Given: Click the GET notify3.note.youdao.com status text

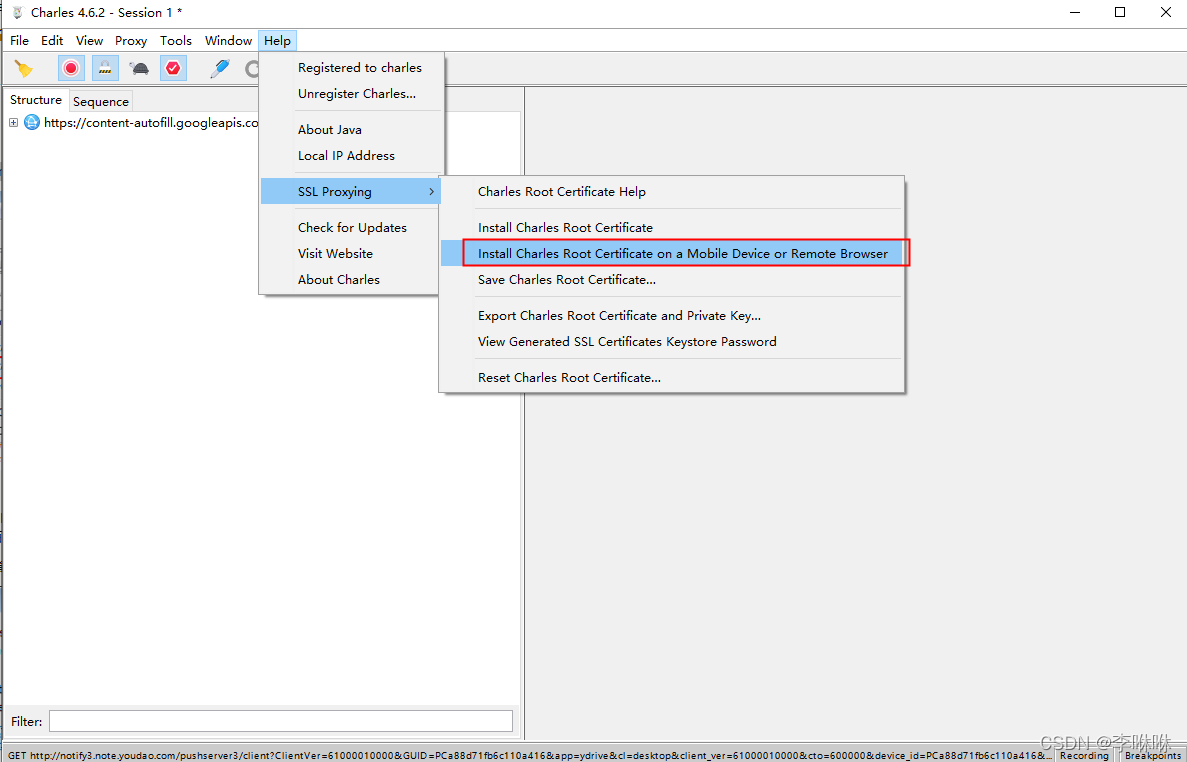Looking at the screenshot, I should [x=528, y=755].
